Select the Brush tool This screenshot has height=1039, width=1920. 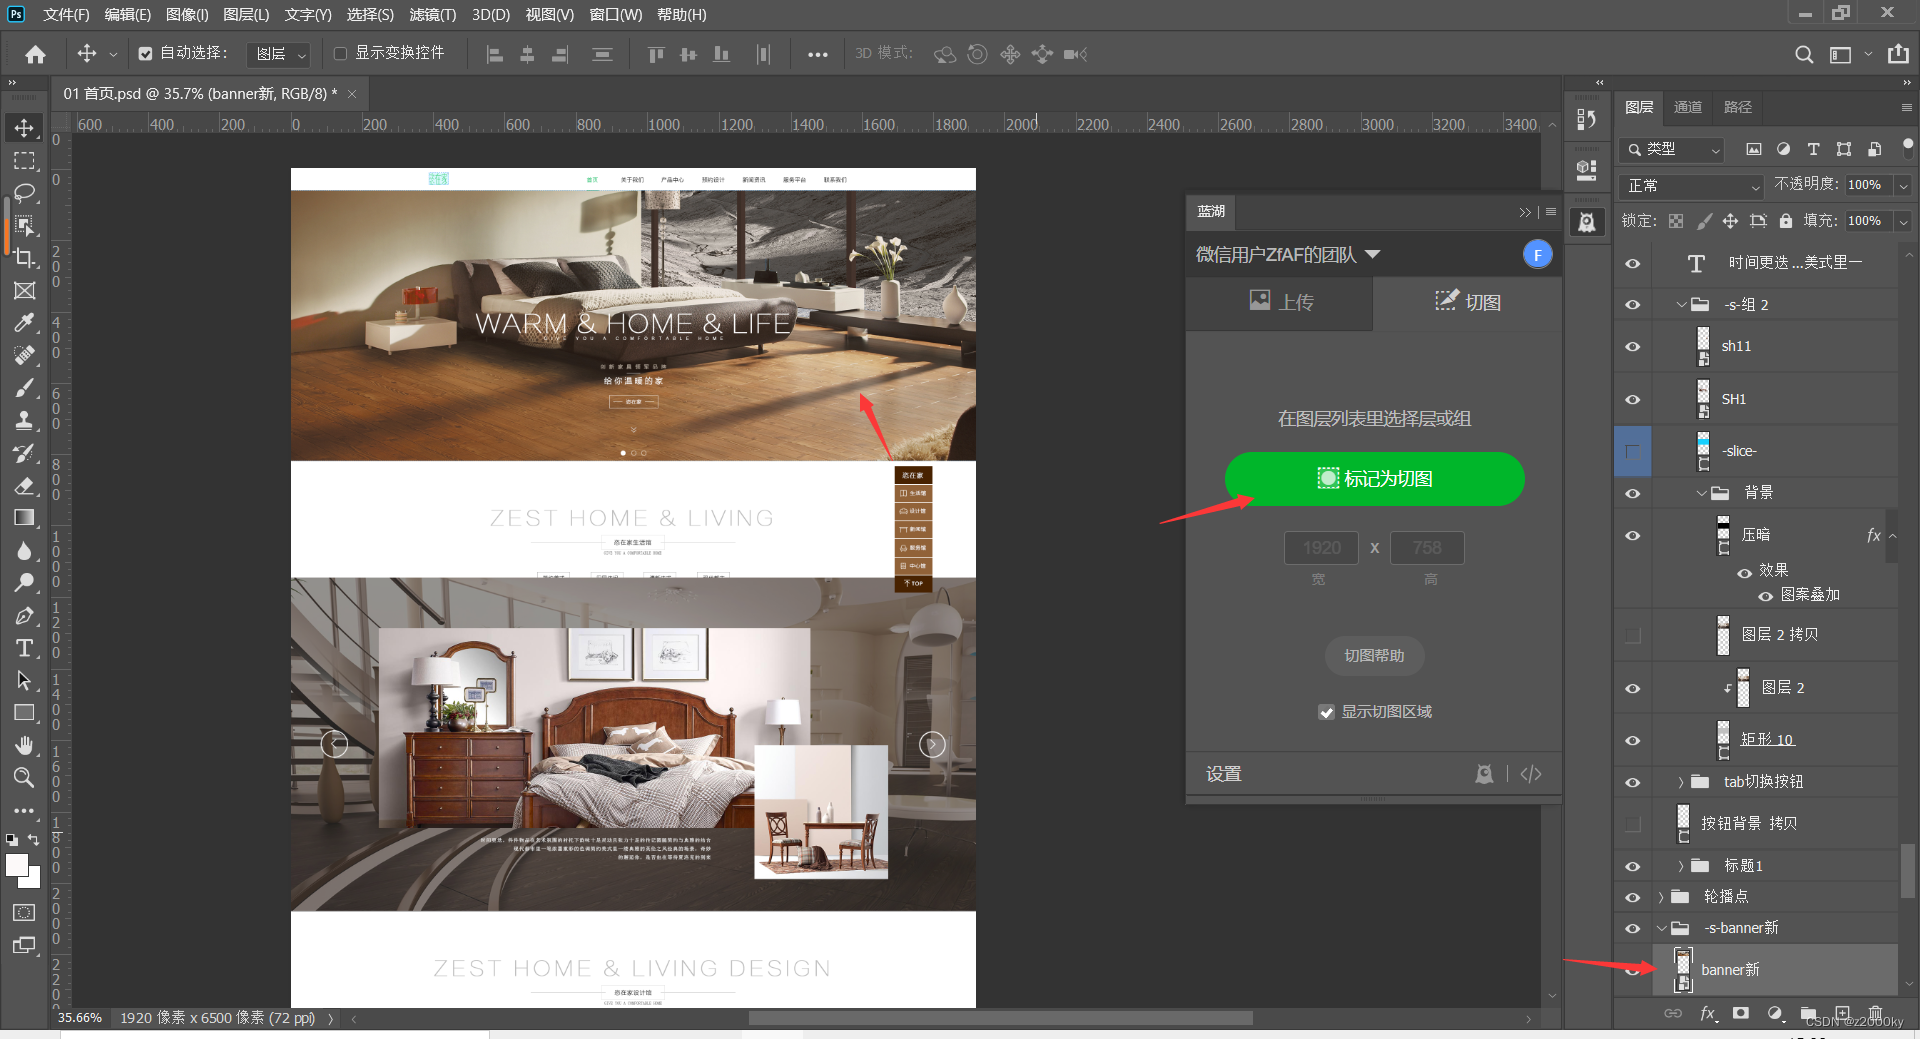point(24,388)
